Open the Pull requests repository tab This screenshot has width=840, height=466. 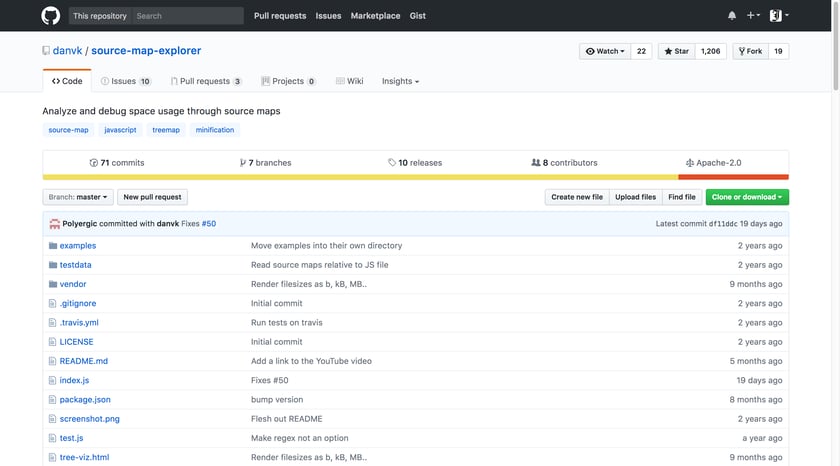pos(206,81)
